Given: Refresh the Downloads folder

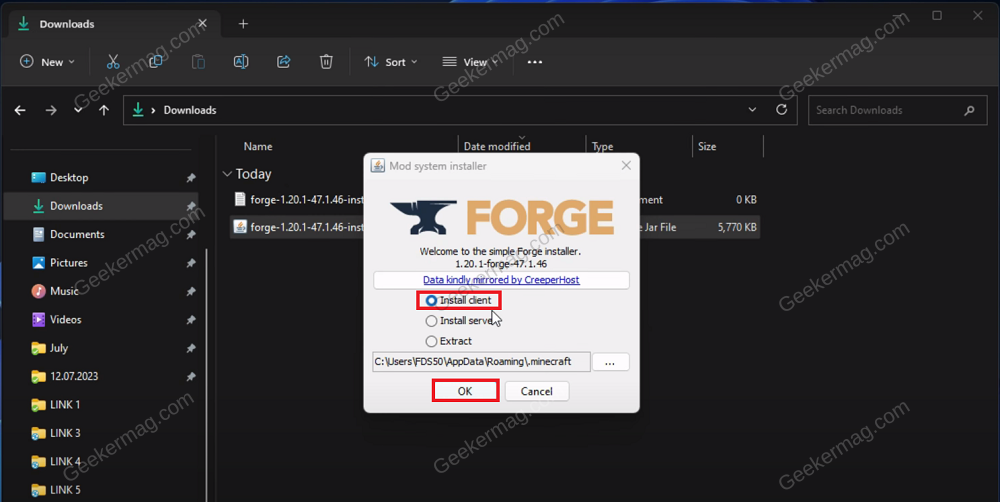Looking at the screenshot, I should [x=781, y=110].
